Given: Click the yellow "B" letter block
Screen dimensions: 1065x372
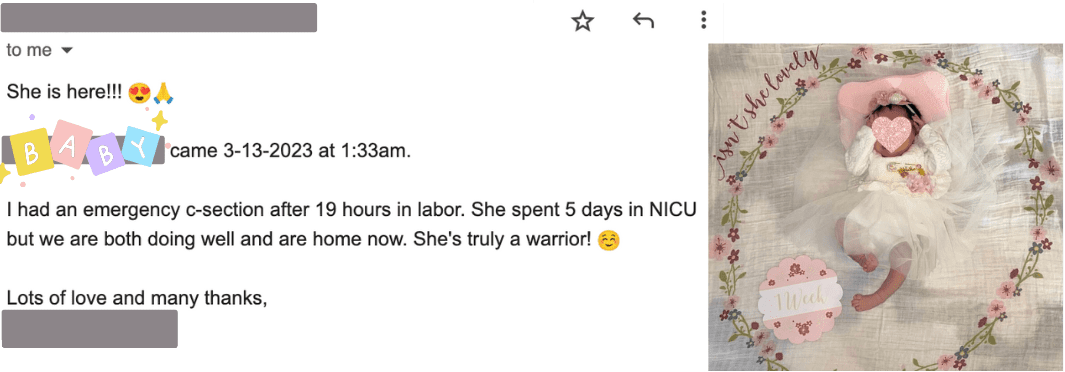Looking at the screenshot, I should tap(31, 153).
